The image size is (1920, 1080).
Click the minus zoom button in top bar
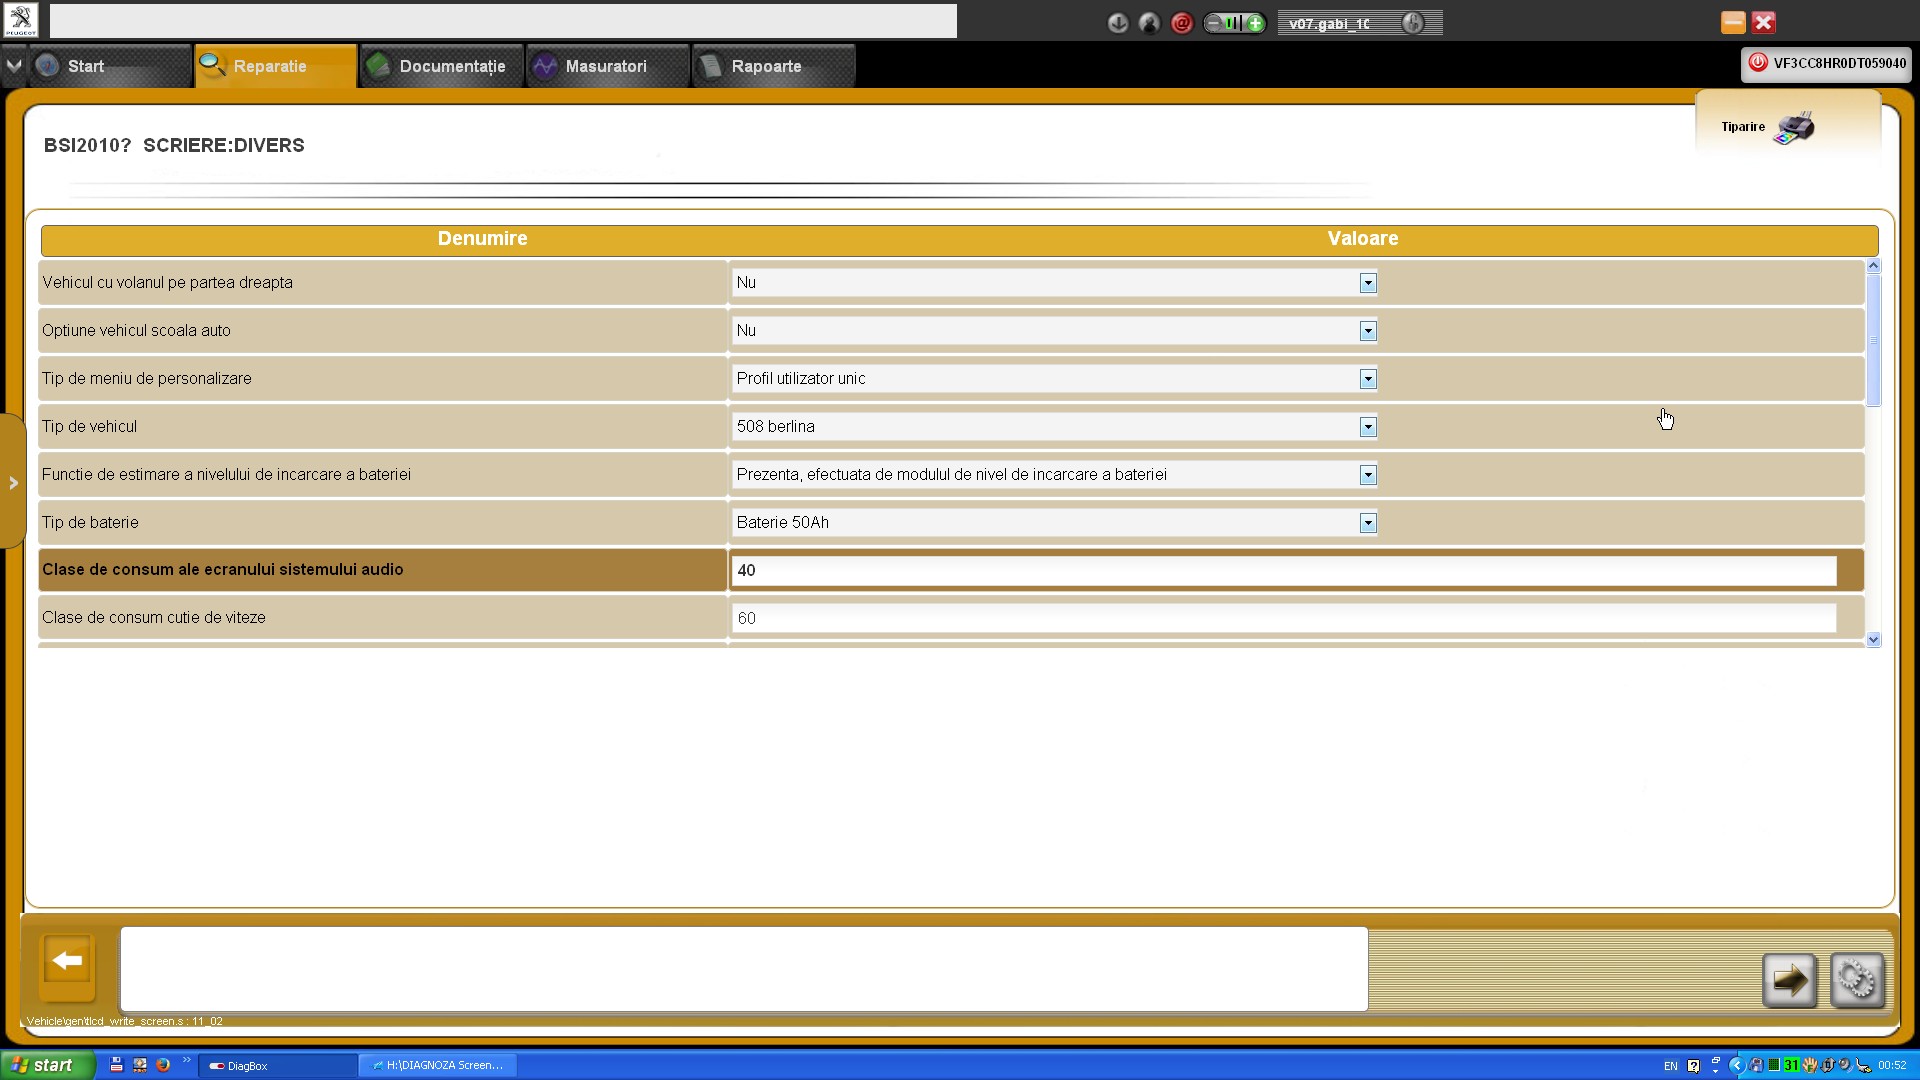[x=1213, y=23]
